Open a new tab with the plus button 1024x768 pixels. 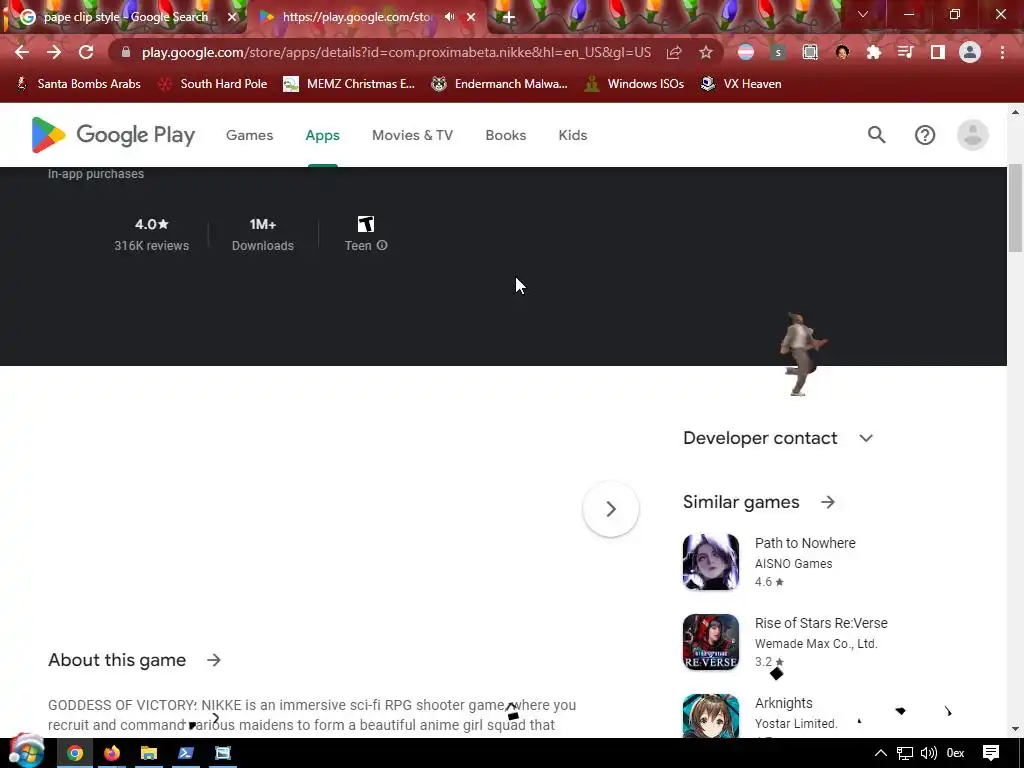coord(509,17)
